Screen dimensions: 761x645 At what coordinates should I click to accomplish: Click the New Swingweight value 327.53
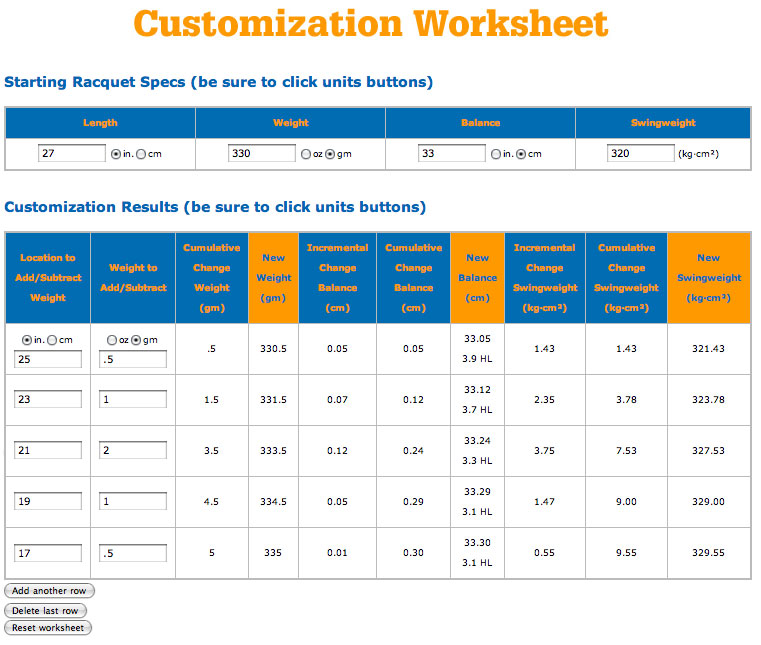(708, 450)
